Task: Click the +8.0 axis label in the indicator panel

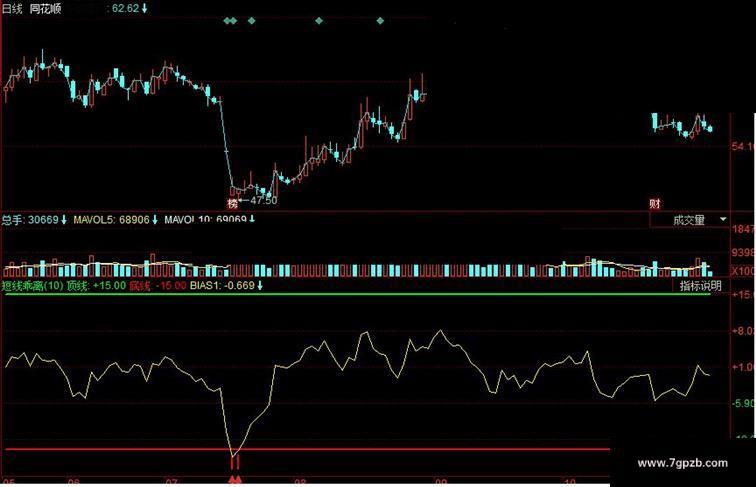Action: point(743,331)
